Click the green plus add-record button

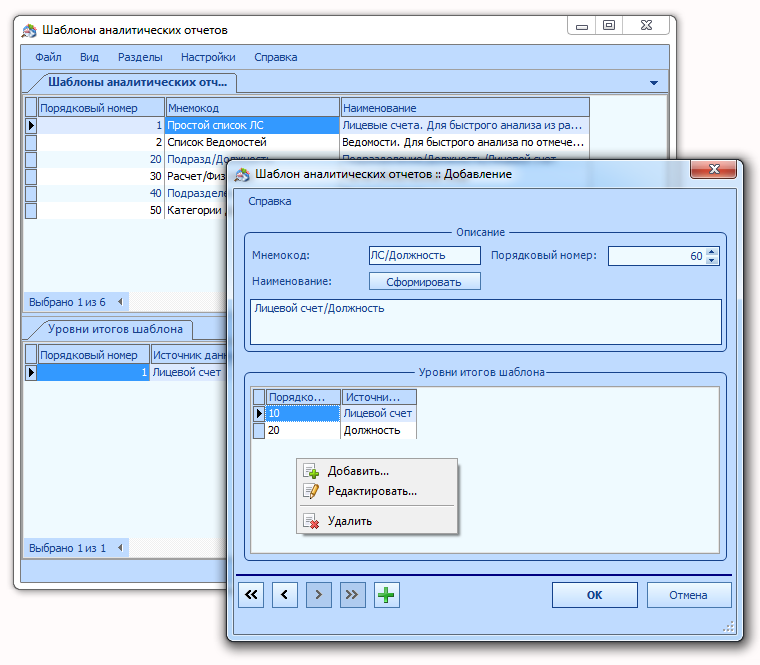[x=386, y=595]
